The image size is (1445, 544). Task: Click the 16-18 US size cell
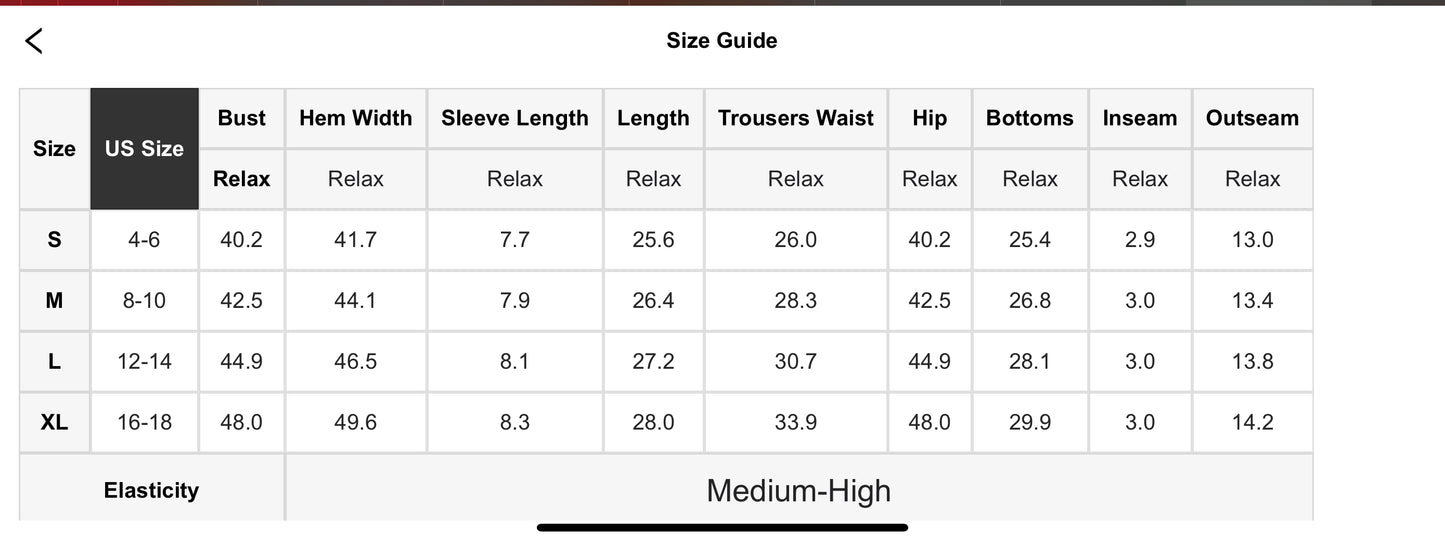(x=144, y=423)
